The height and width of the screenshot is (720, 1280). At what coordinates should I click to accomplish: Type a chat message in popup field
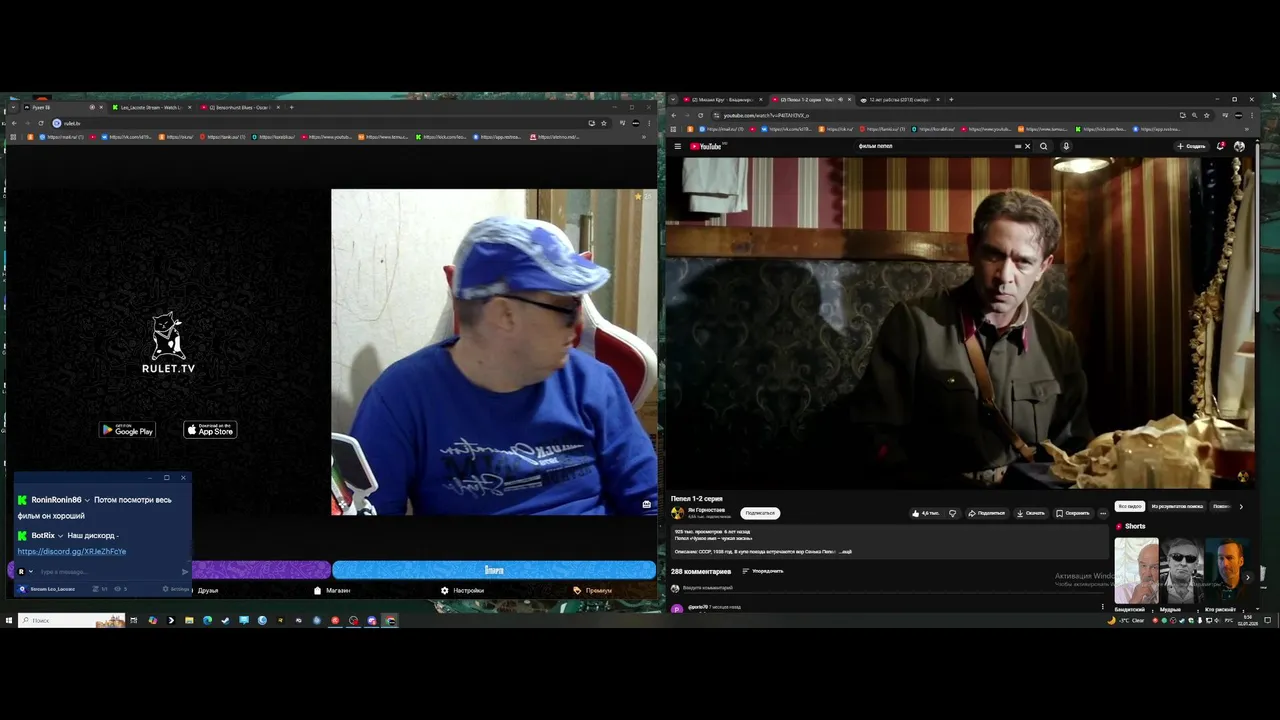[x=108, y=572]
